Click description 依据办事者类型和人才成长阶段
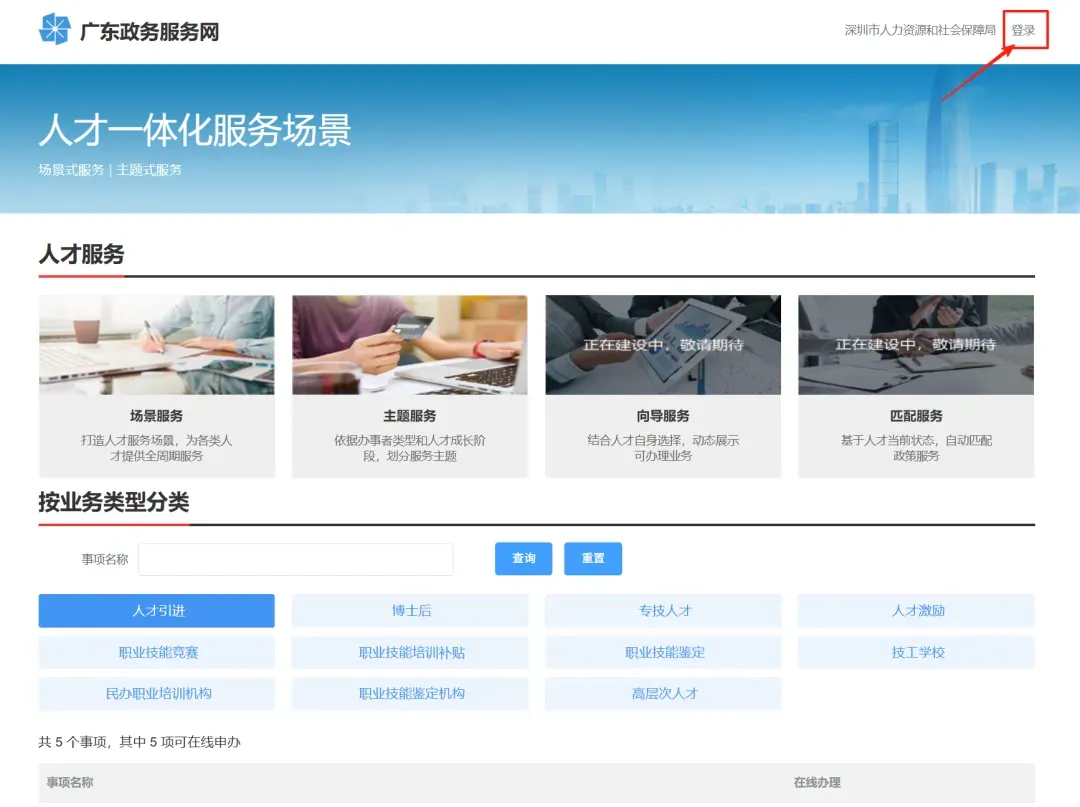 [410, 448]
